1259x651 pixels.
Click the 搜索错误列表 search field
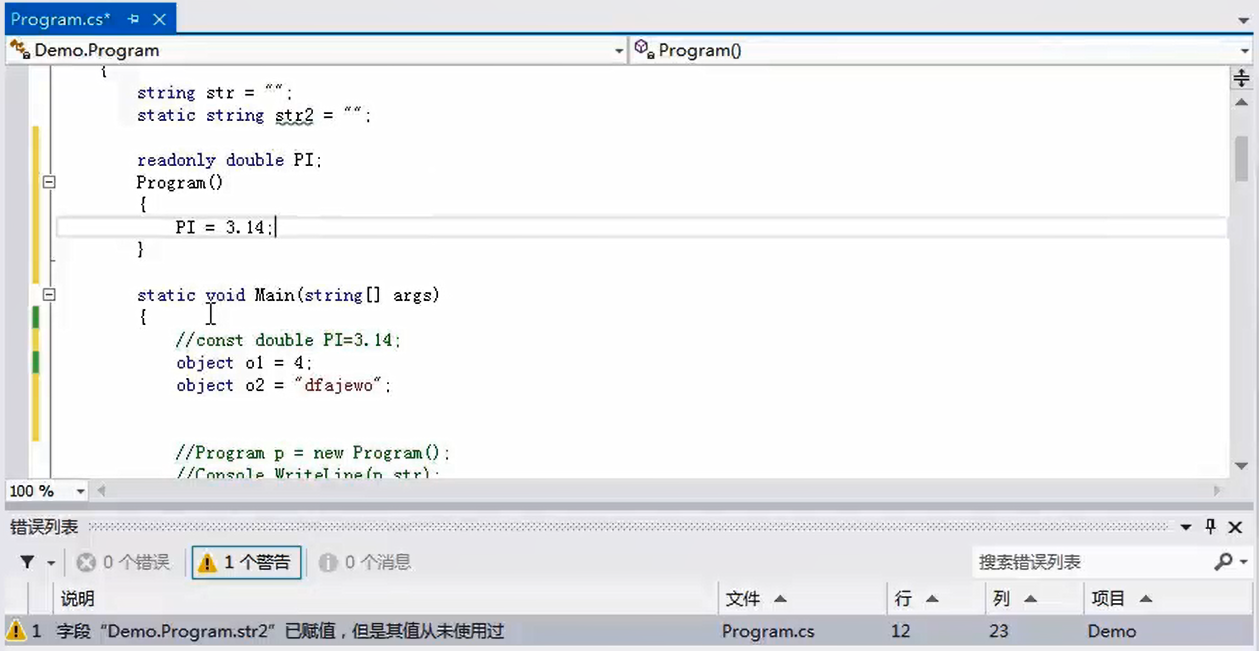1090,562
